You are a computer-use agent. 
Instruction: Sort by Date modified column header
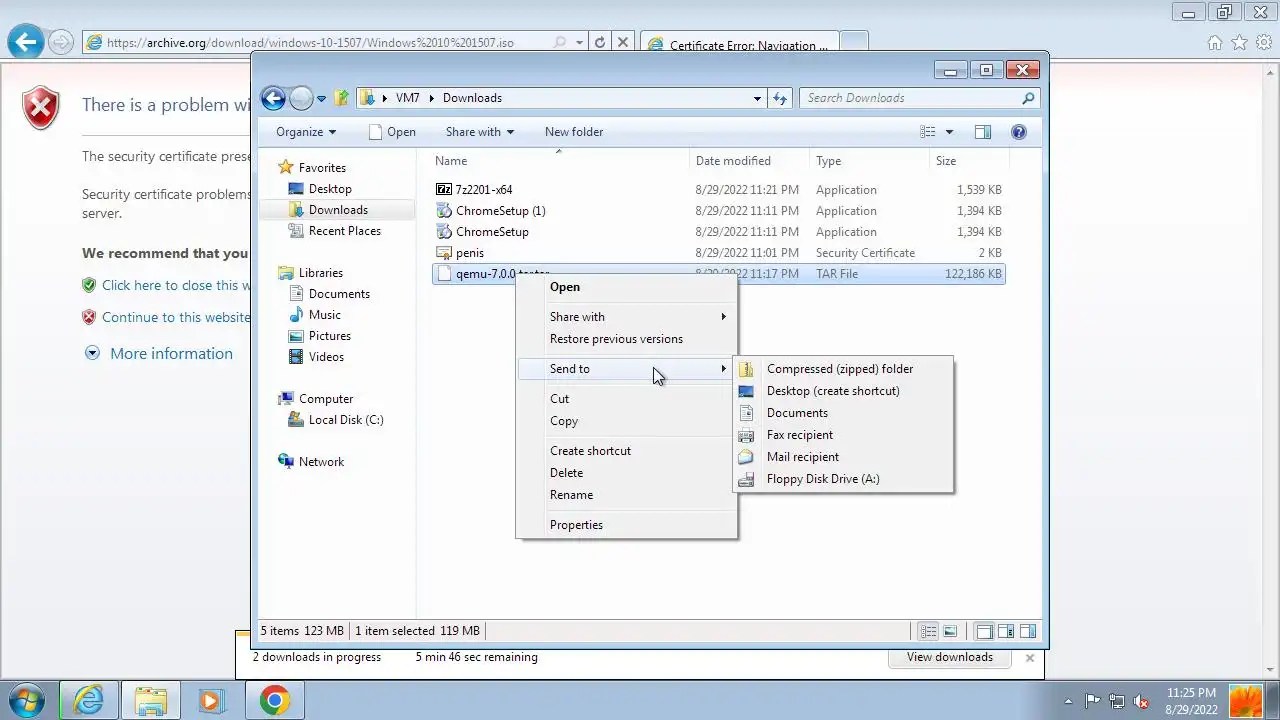(x=749, y=161)
